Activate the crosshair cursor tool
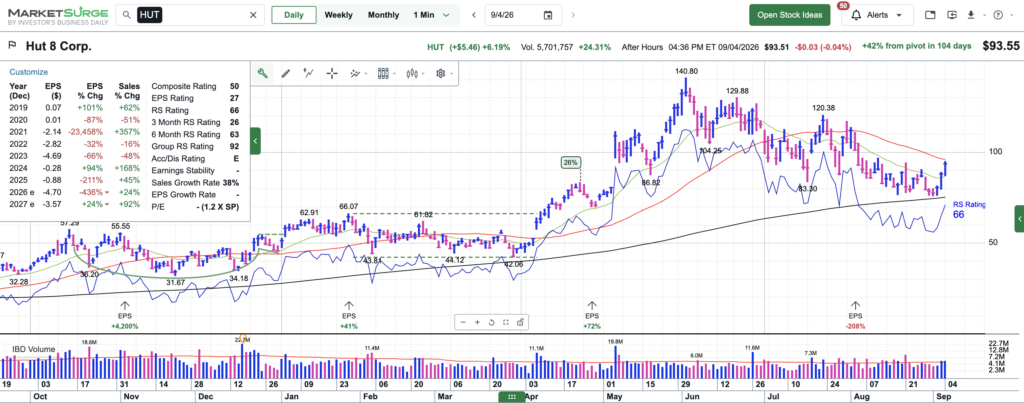The width and height of the screenshot is (1024, 403). coord(332,73)
